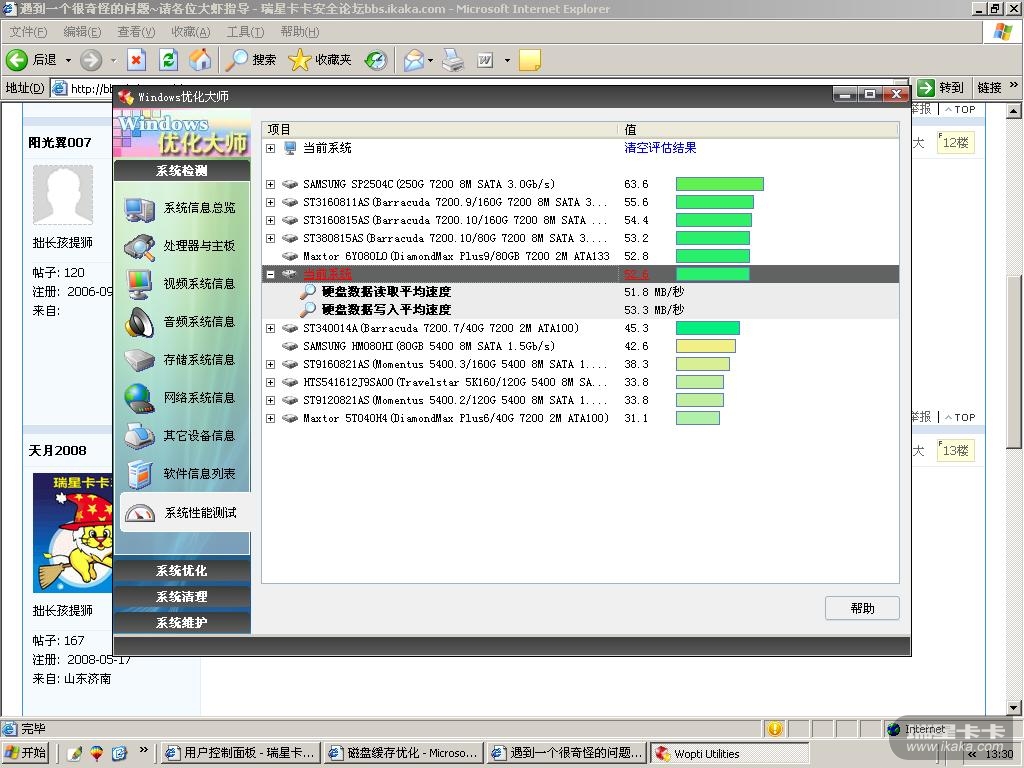Image resolution: width=1024 pixels, height=768 pixels.
Task: Expand HTS541612J9SA00 Travelstar row
Action: 270,382
